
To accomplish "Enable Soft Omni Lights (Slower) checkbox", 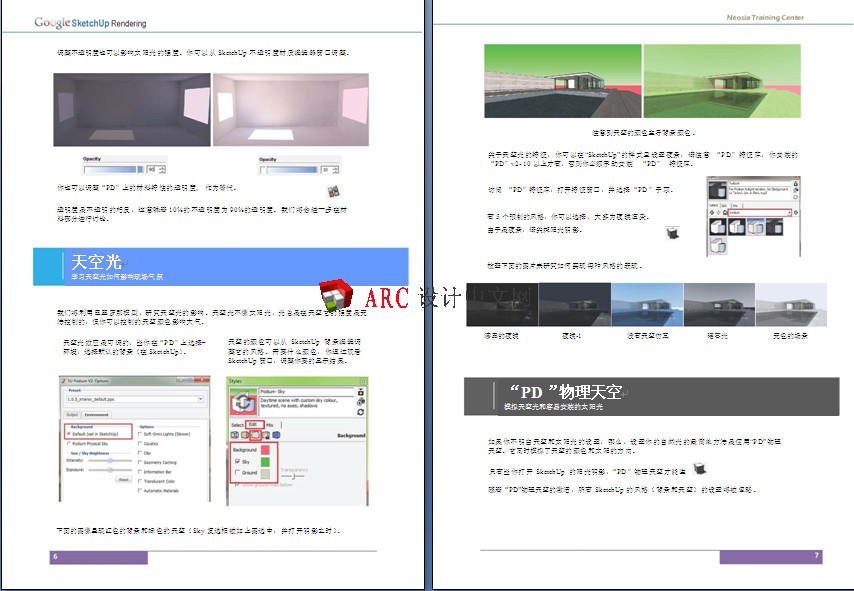I will click(x=140, y=434).
